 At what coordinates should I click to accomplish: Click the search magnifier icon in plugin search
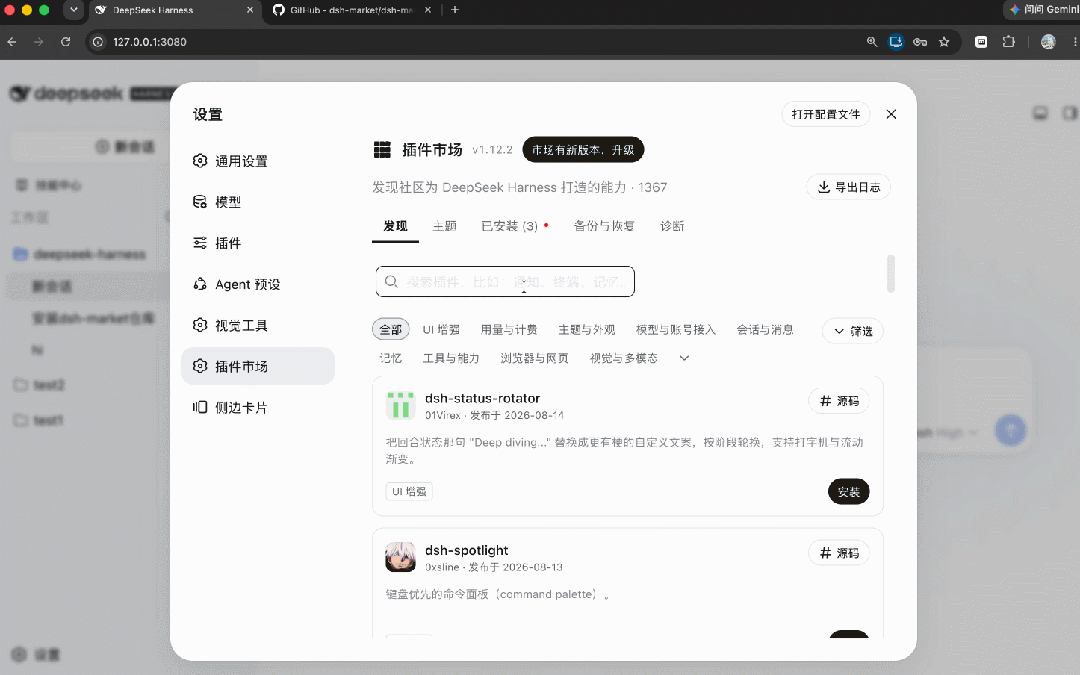391,282
